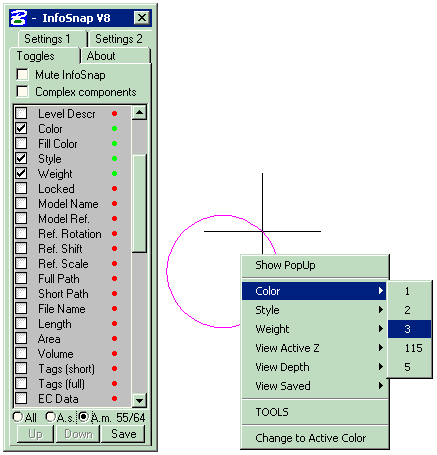Select highlighted color 3 in submenu
Image resolution: width=437 pixels, height=455 pixels.
(409, 329)
